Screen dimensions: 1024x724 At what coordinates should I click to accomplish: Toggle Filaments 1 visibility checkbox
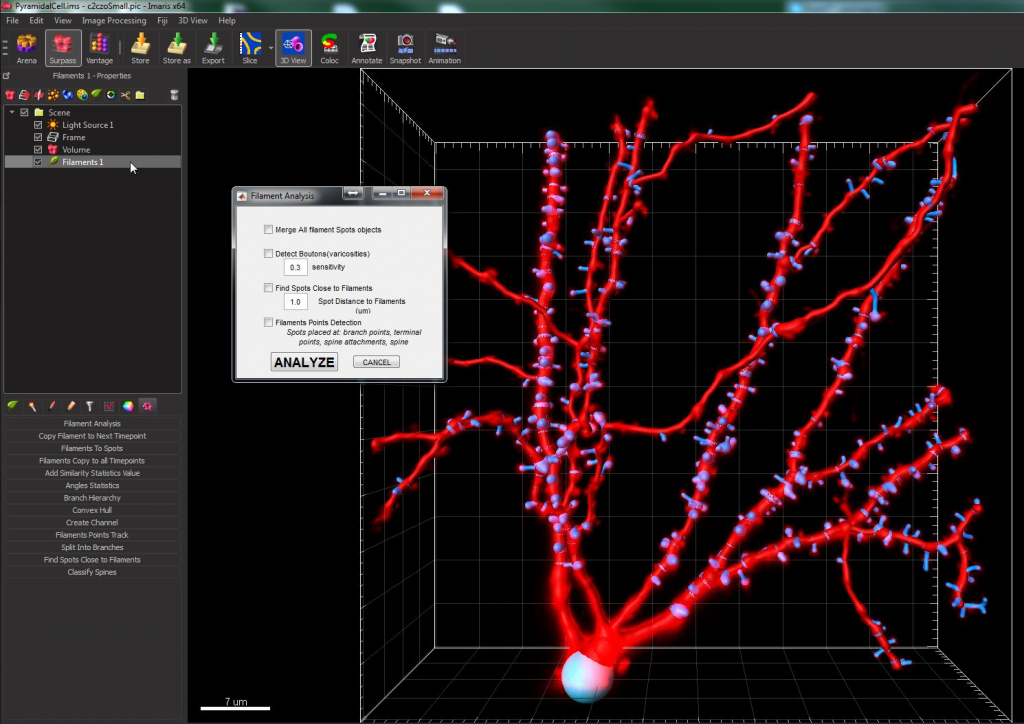point(38,162)
